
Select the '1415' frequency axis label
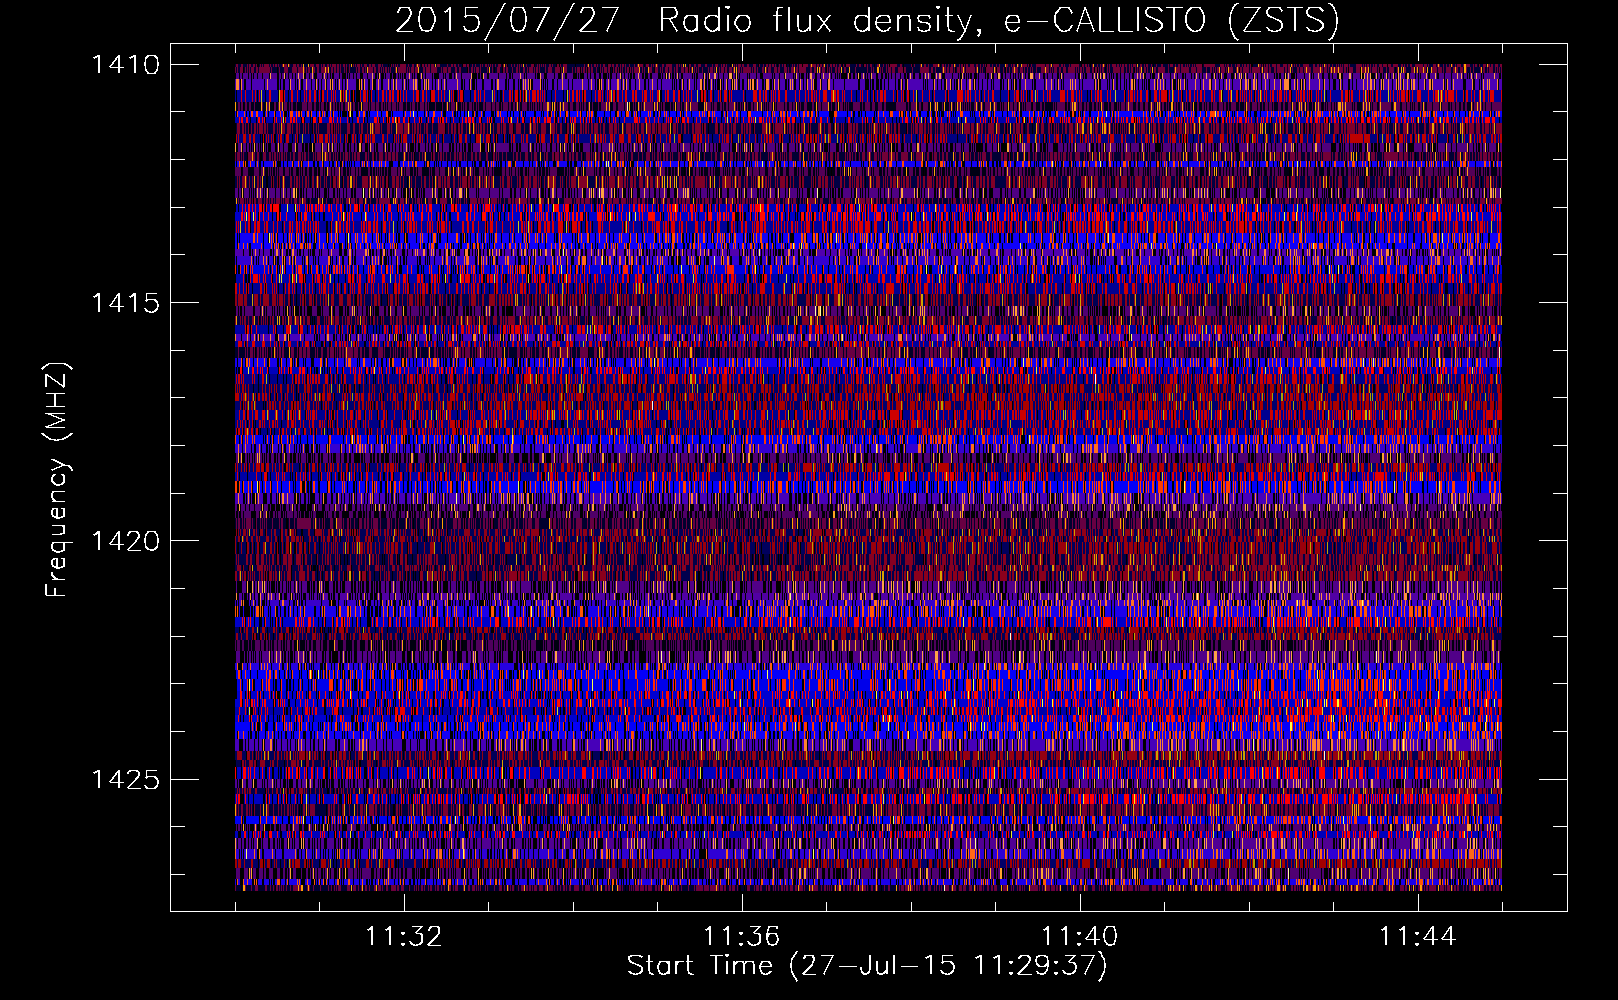tap(125, 303)
